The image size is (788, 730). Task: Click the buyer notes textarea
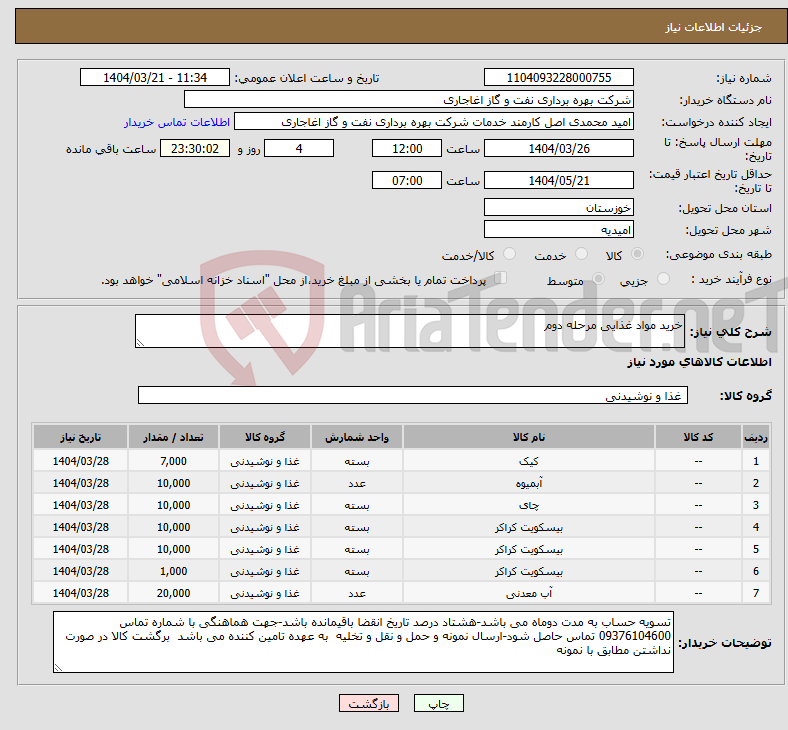363,642
